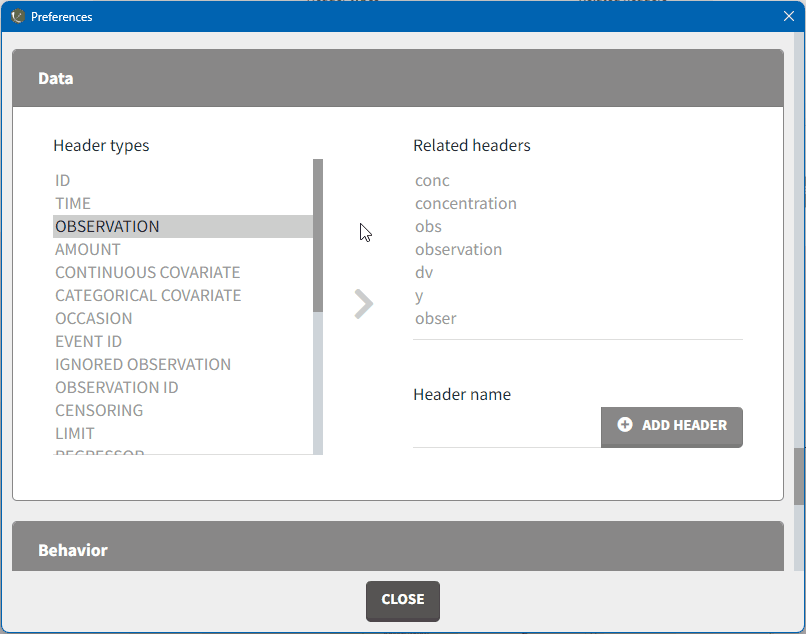Select OCCASION header type
The height and width of the screenshot is (634, 806).
coord(93,319)
